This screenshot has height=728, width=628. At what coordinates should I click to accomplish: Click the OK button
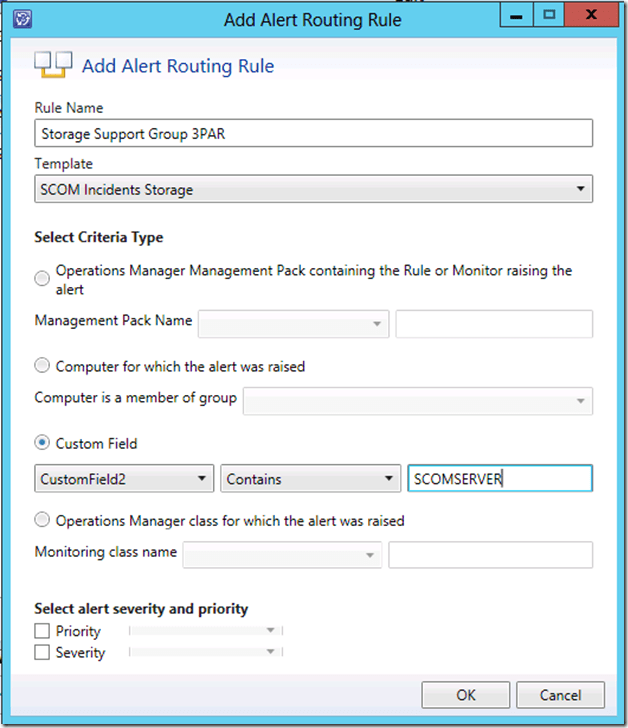click(x=465, y=695)
